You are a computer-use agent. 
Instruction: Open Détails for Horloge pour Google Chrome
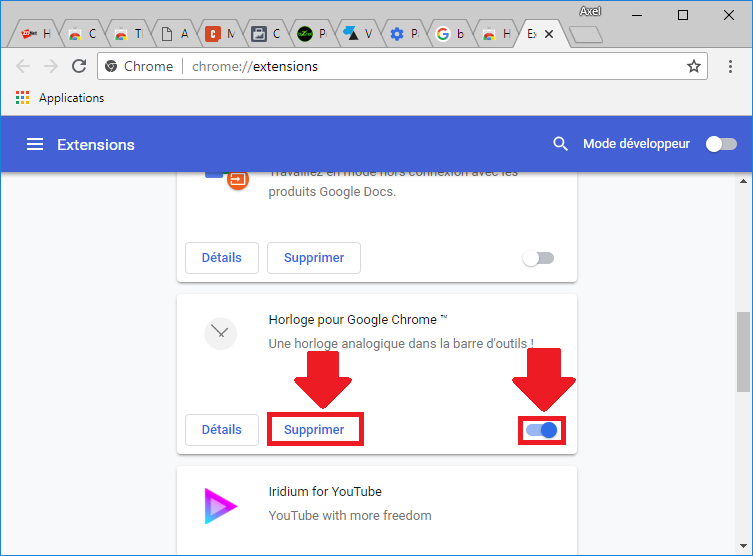(x=221, y=430)
